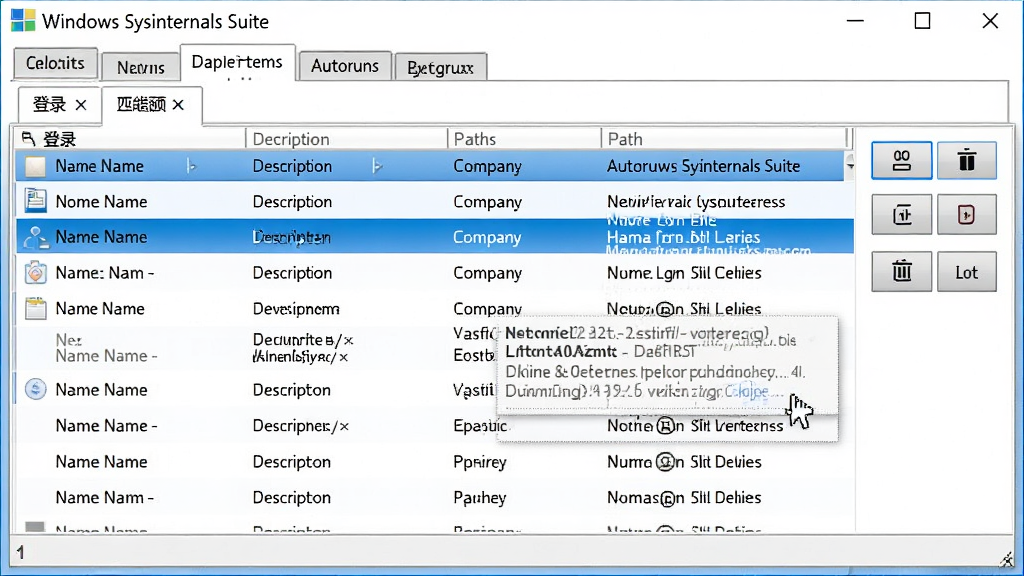Image resolution: width=1024 pixels, height=576 pixels.
Task: Click the round blue icon in Vastil row
Action: (35, 389)
